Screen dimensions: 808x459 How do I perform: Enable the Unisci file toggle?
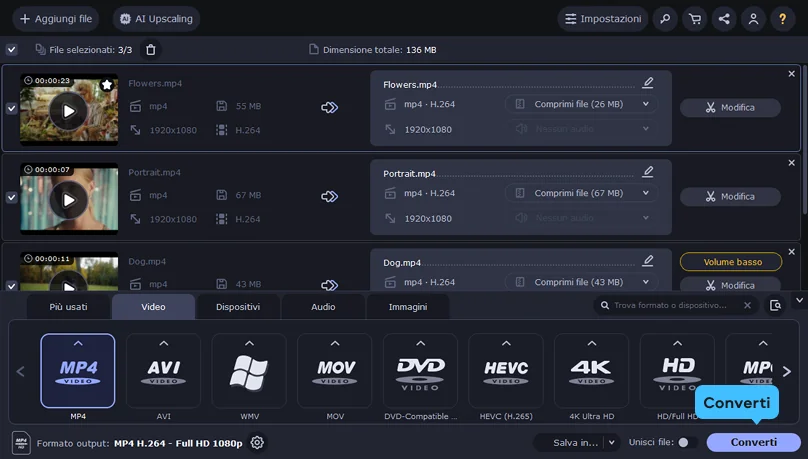coord(687,443)
